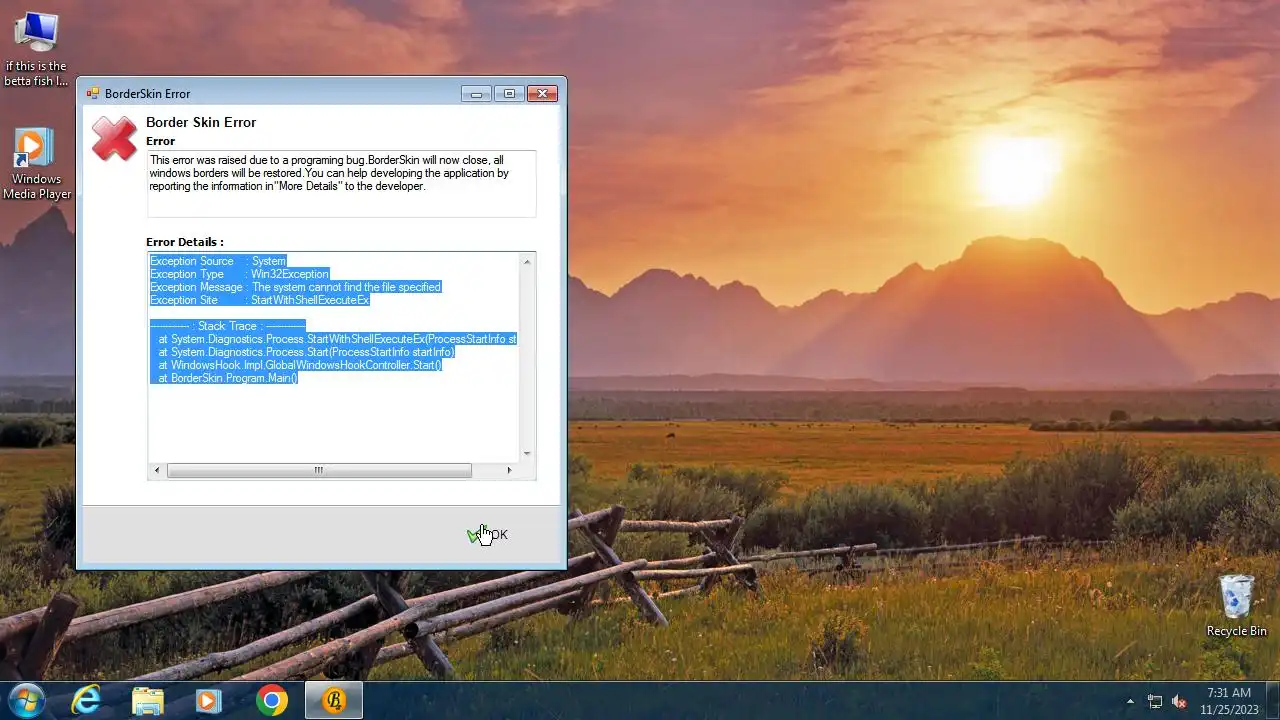The width and height of the screenshot is (1280, 720).
Task: Open the Windows Media Player desktop shortcut
Action: (x=36, y=164)
